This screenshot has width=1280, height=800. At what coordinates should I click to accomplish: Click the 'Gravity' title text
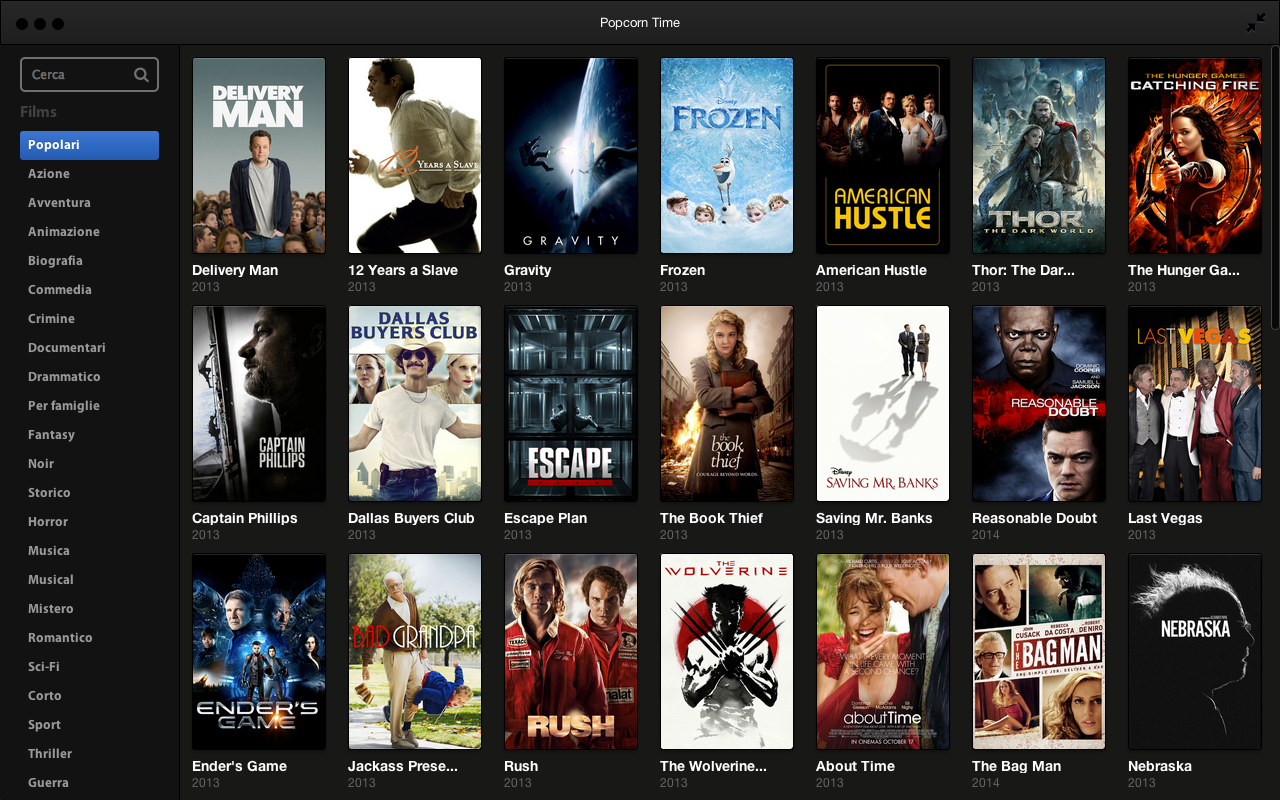coord(528,270)
